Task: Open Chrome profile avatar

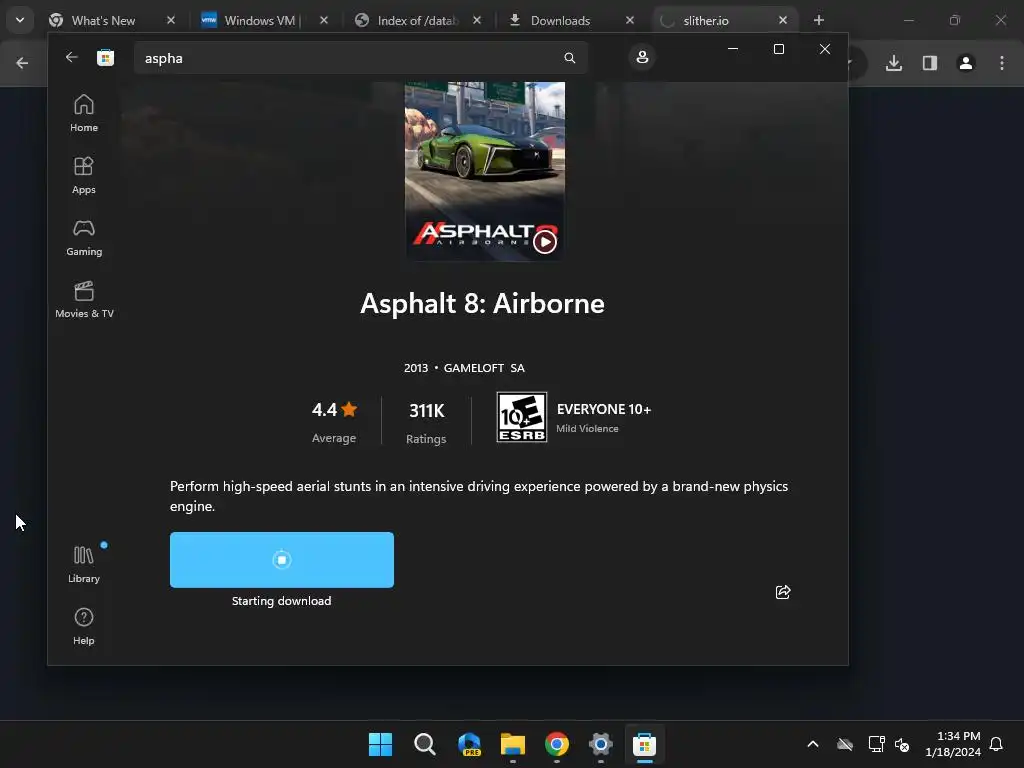Action: pos(965,63)
